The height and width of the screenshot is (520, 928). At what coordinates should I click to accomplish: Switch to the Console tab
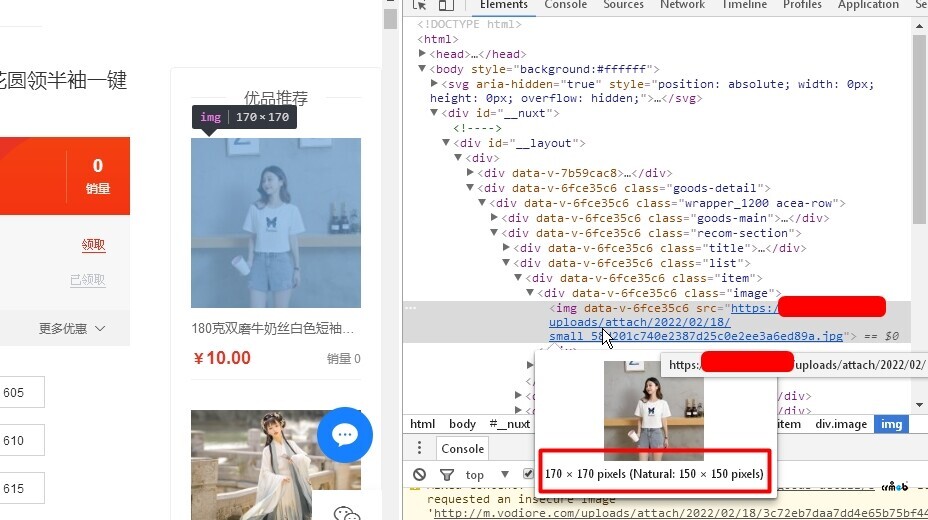point(566,5)
